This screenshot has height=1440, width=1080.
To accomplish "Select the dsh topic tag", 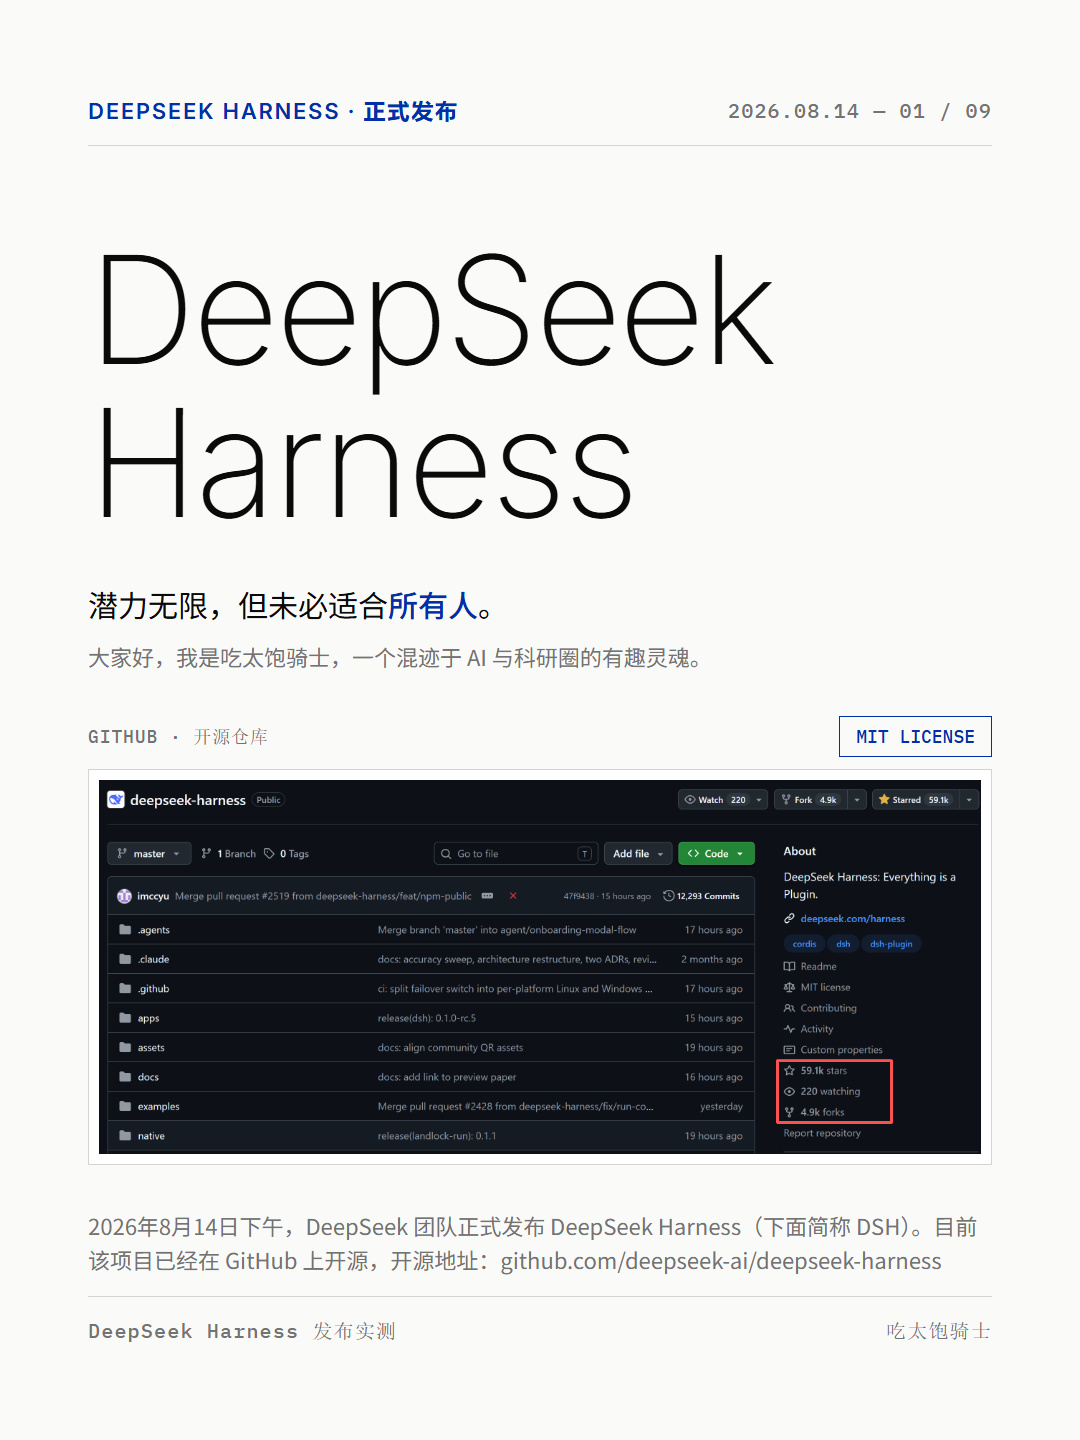I will (x=843, y=944).
